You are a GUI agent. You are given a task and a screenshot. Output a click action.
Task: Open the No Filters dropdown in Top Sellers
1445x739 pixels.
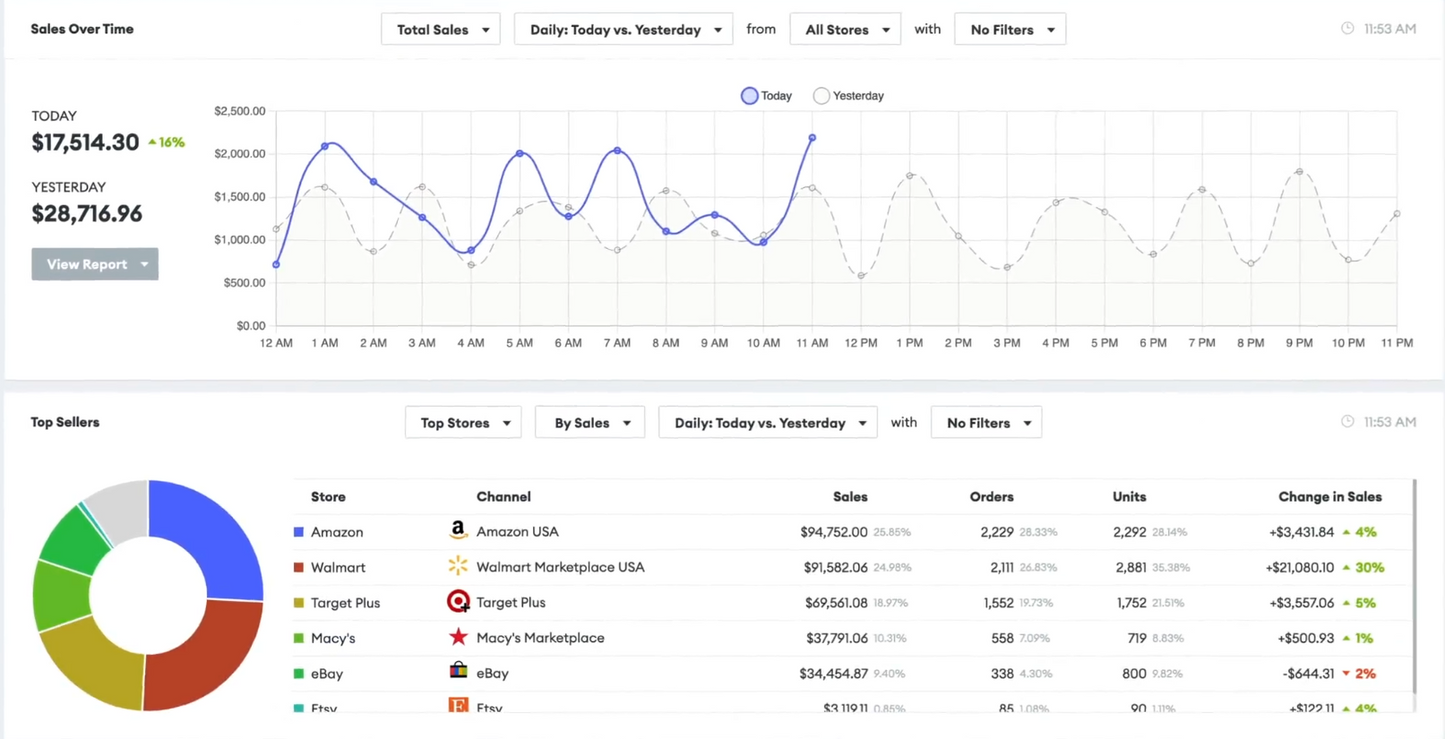point(986,422)
